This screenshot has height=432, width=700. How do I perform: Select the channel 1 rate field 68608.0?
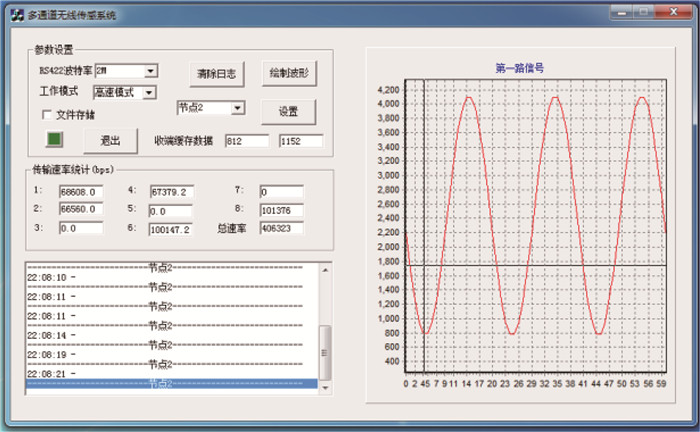pyautogui.click(x=81, y=191)
